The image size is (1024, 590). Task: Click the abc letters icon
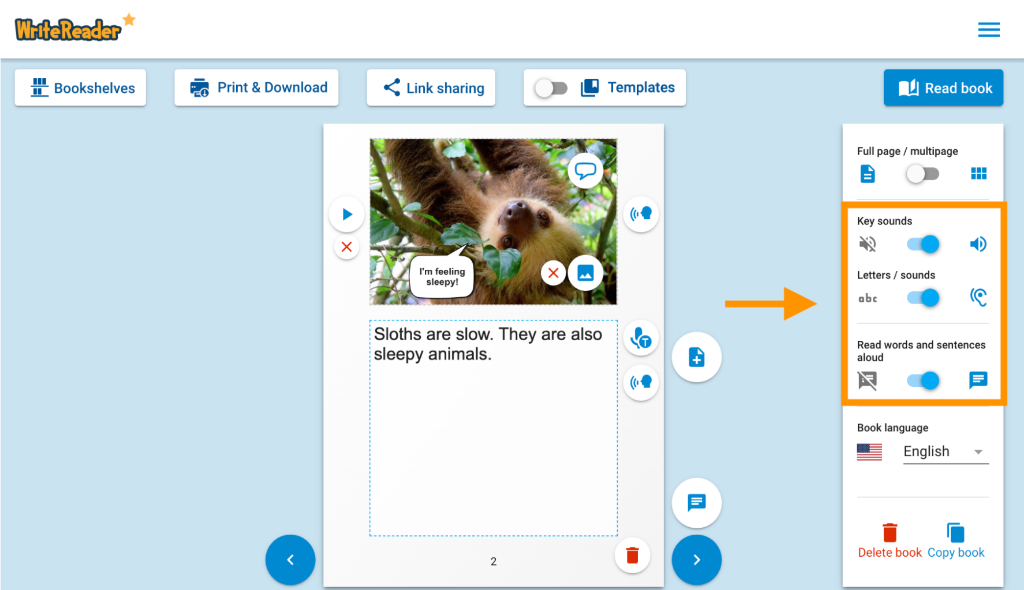pos(867,299)
